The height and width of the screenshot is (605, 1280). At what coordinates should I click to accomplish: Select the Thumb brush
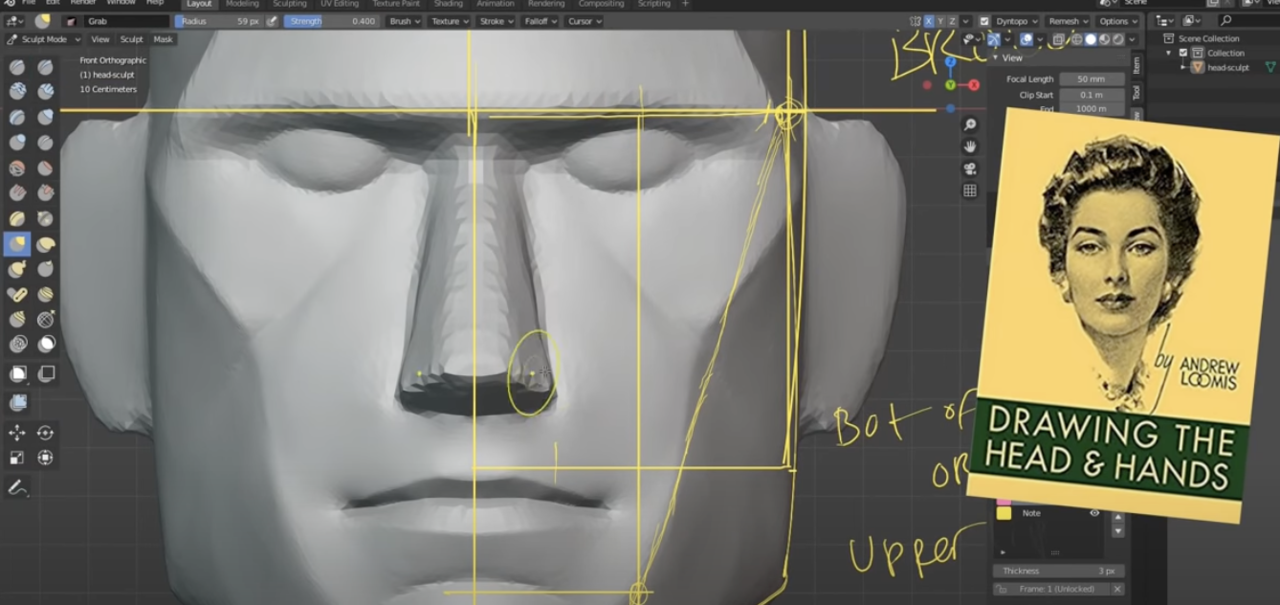point(46,269)
